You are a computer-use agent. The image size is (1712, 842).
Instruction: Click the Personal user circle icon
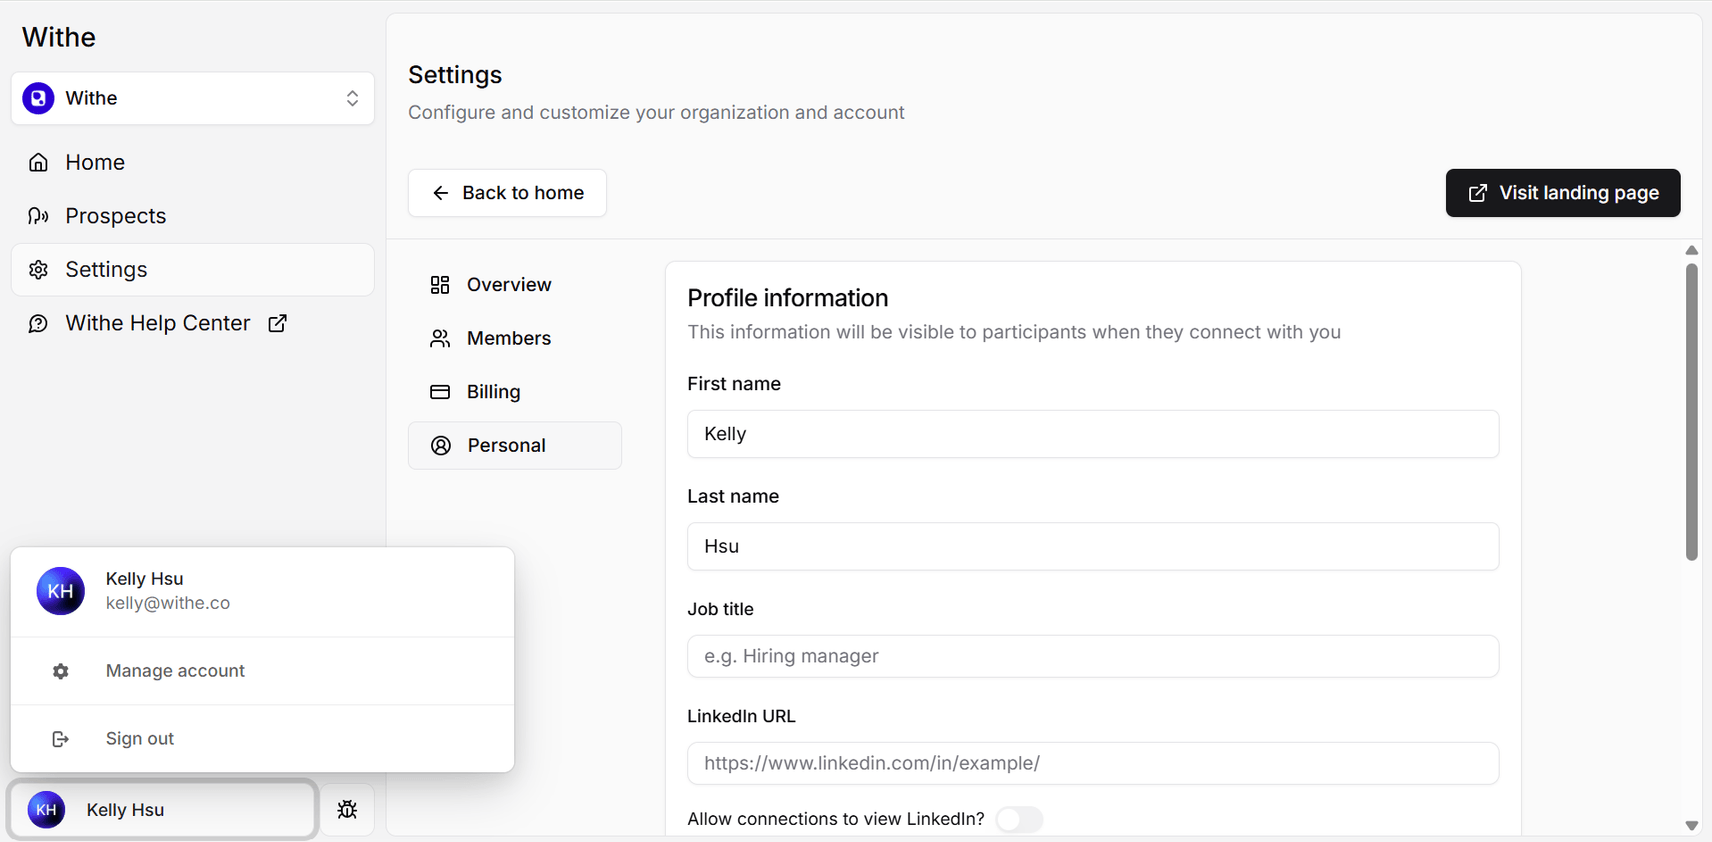click(x=441, y=446)
